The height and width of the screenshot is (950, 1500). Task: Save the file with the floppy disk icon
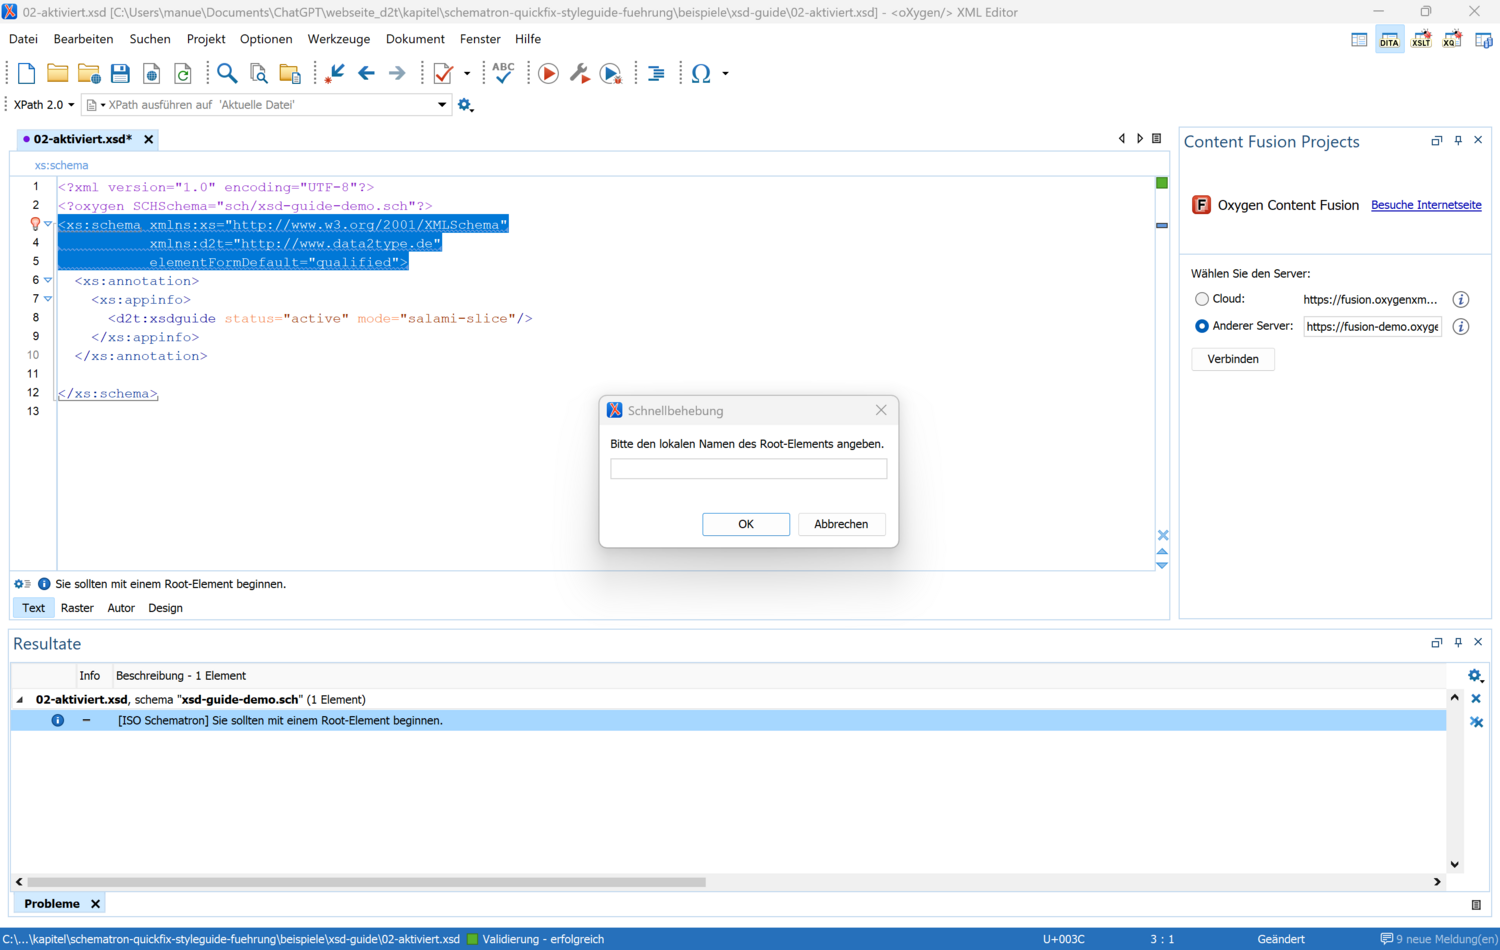point(120,73)
